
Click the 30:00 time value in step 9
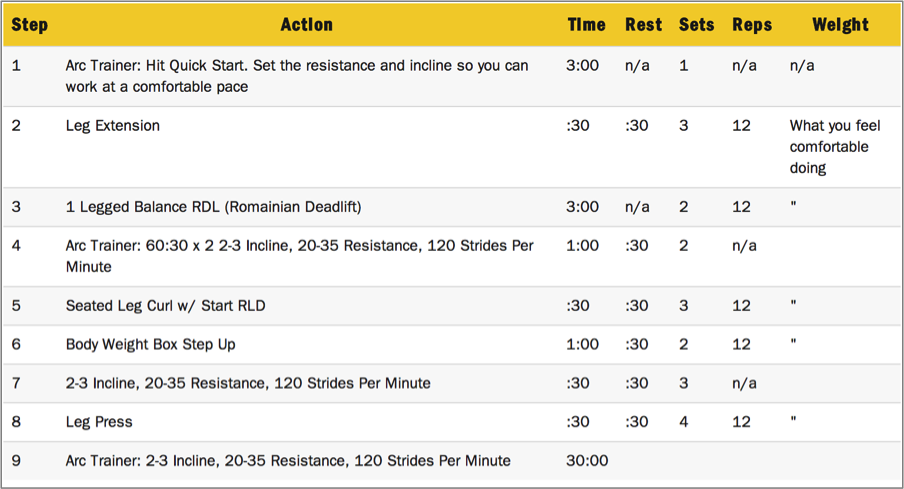coord(587,461)
